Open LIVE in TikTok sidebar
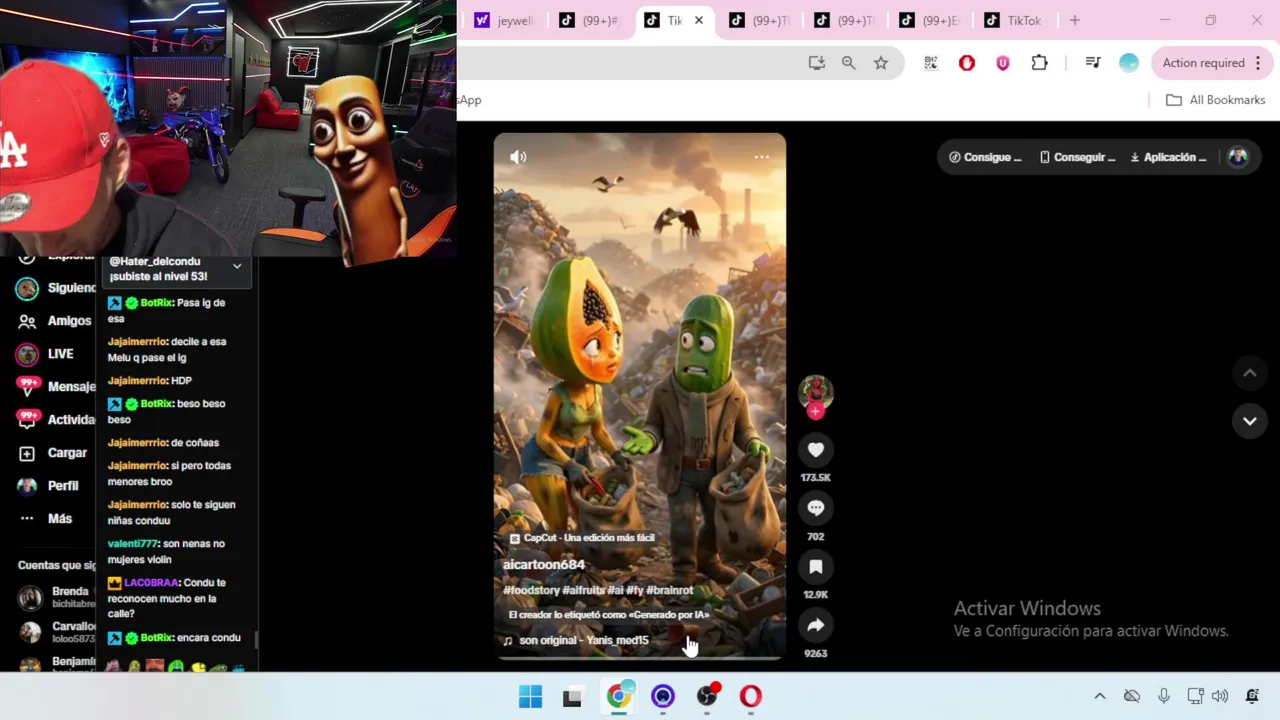This screenshot has height=720, width=1280. pos(46,354)
